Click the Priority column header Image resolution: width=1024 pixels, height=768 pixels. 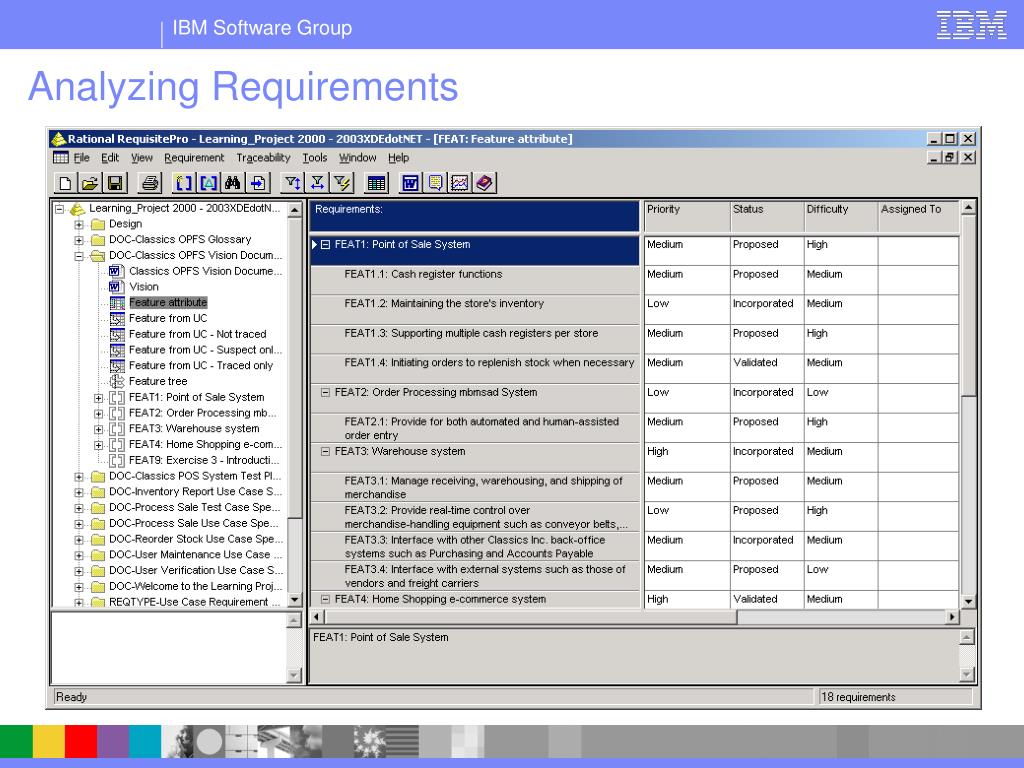click(x=687, y=216)
